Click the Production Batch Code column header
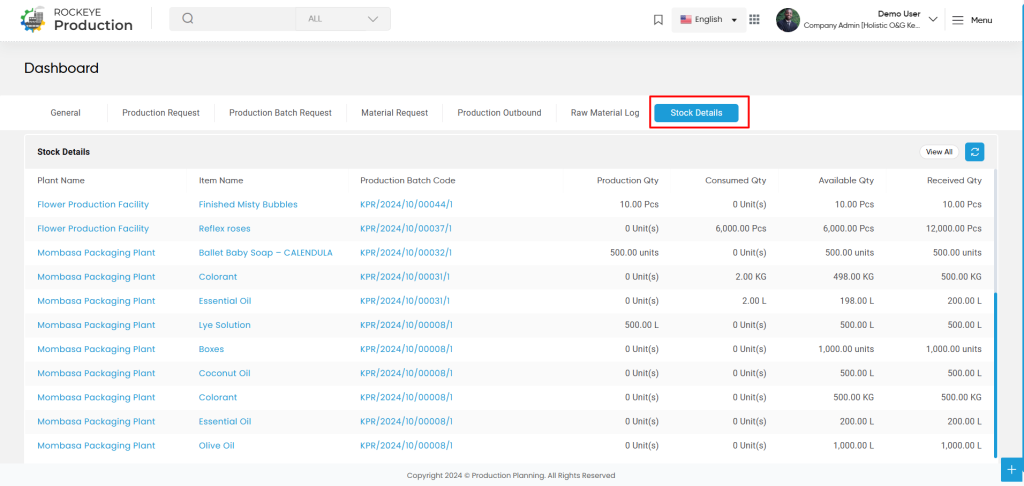 (x=408, y=180)
